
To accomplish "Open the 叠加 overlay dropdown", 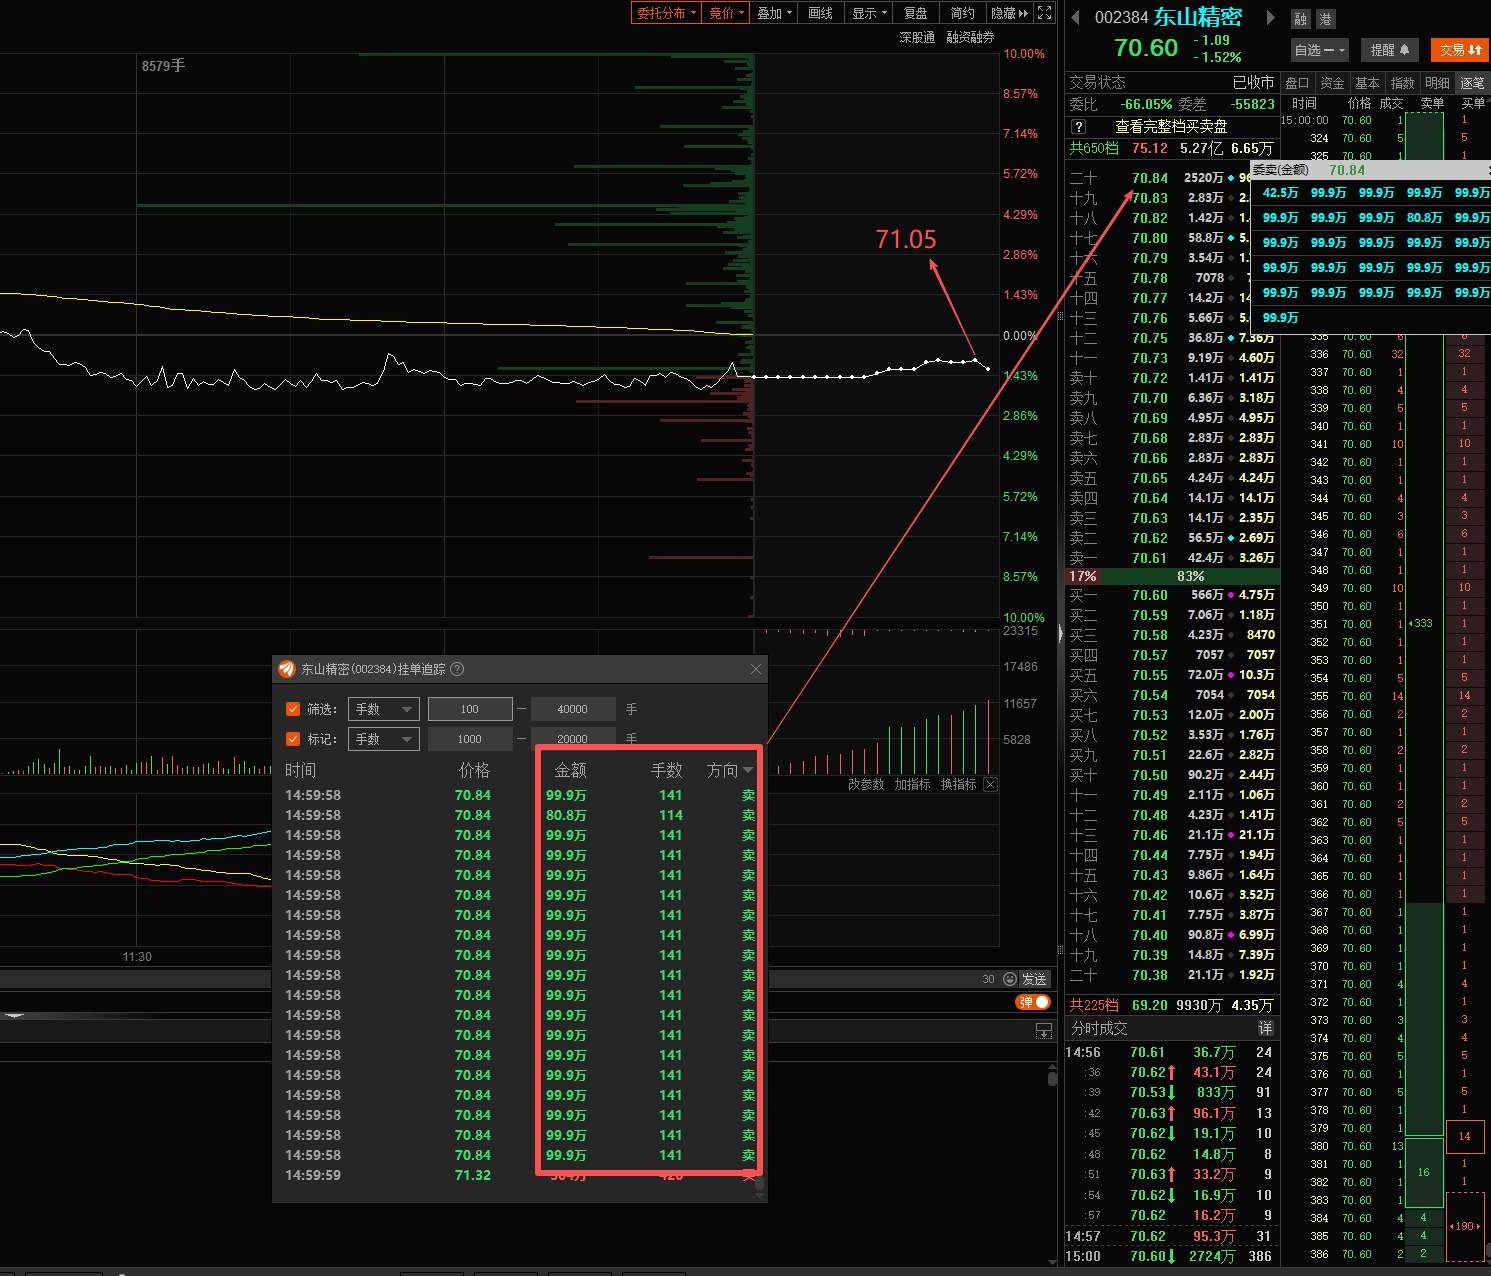I will coord(775,13).
